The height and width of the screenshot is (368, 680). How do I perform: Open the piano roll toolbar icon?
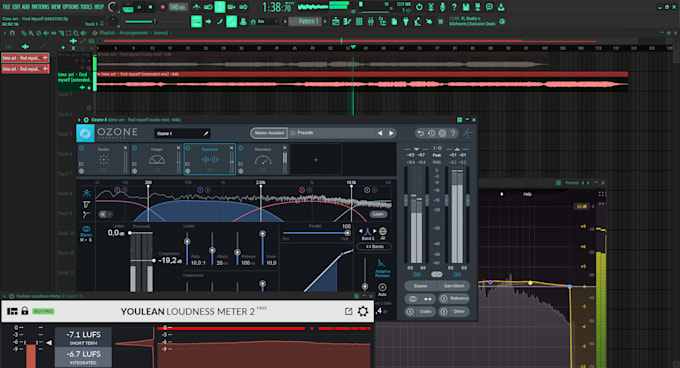(347, 21)
